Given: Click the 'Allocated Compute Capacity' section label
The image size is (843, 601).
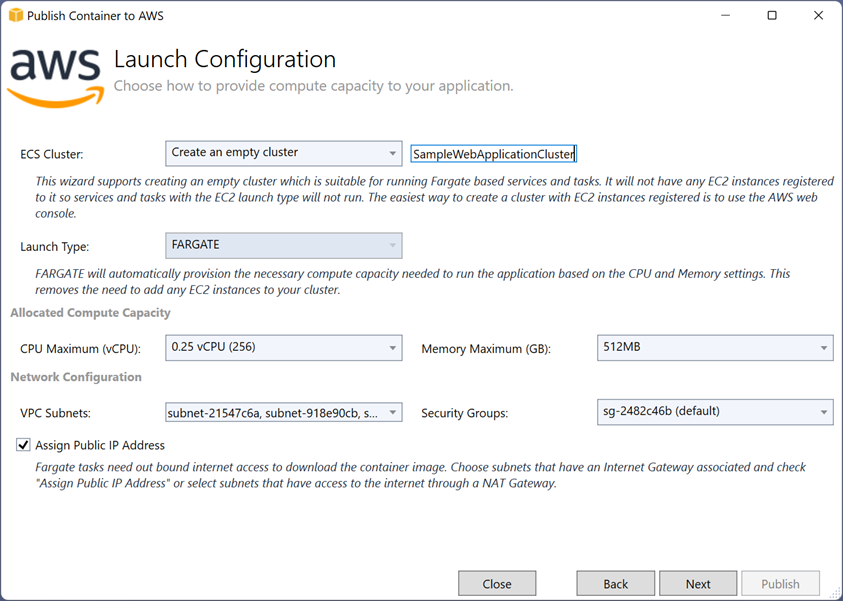Looking at the screenshot, I should click(x=90, y=313).
